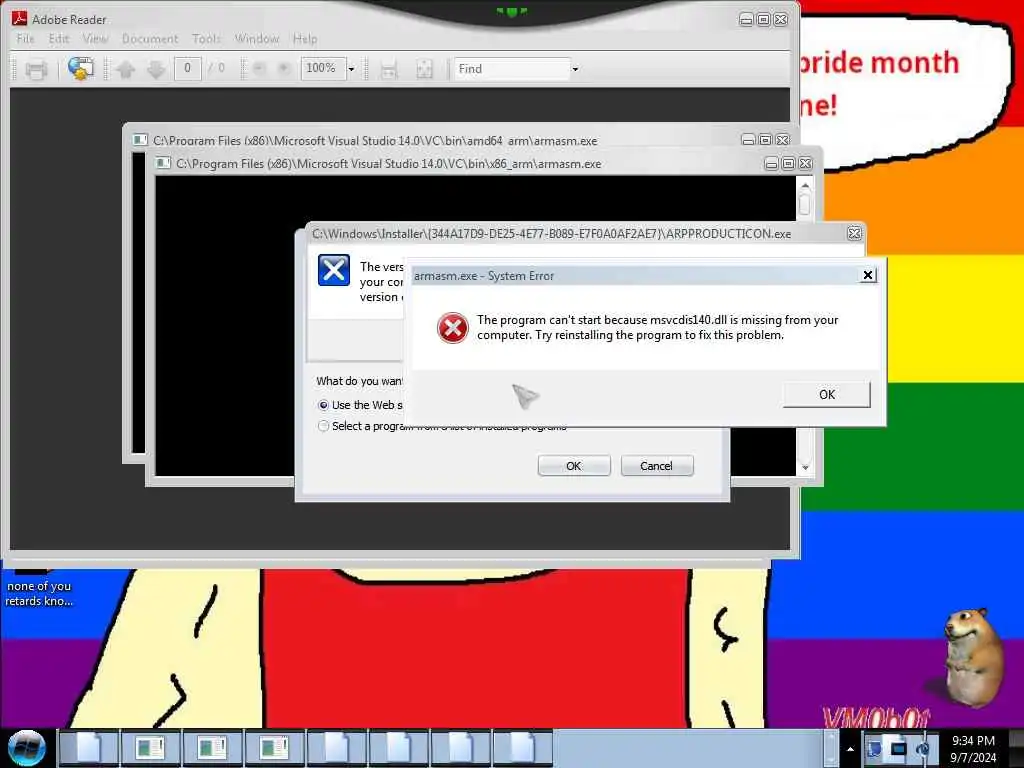
Task: Click the red error icon in System Error
Action: click(x=453, y=328)
